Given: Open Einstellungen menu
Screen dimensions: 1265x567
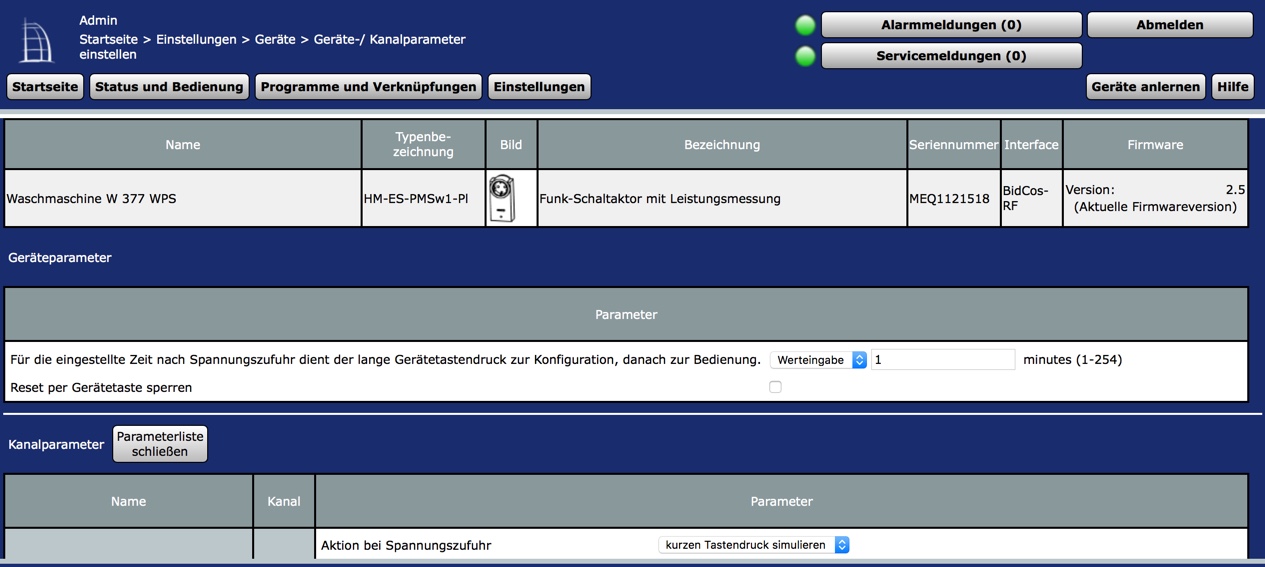Looking at the screenshot, I should tap(539, 87).
